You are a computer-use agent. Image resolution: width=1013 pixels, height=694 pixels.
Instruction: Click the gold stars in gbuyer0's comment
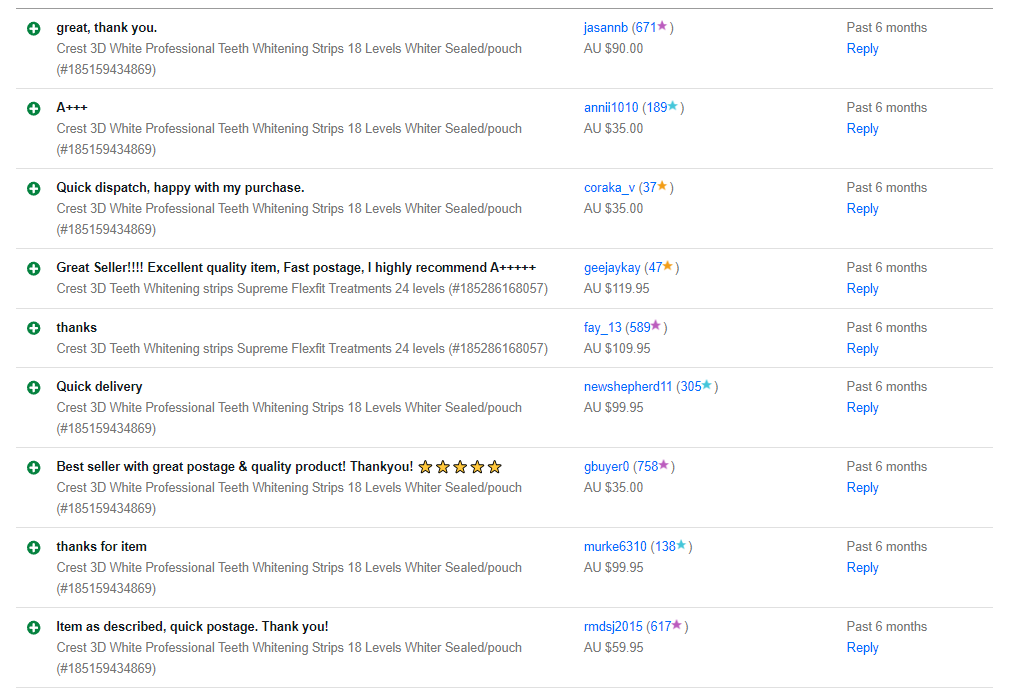tap(460, 467)
